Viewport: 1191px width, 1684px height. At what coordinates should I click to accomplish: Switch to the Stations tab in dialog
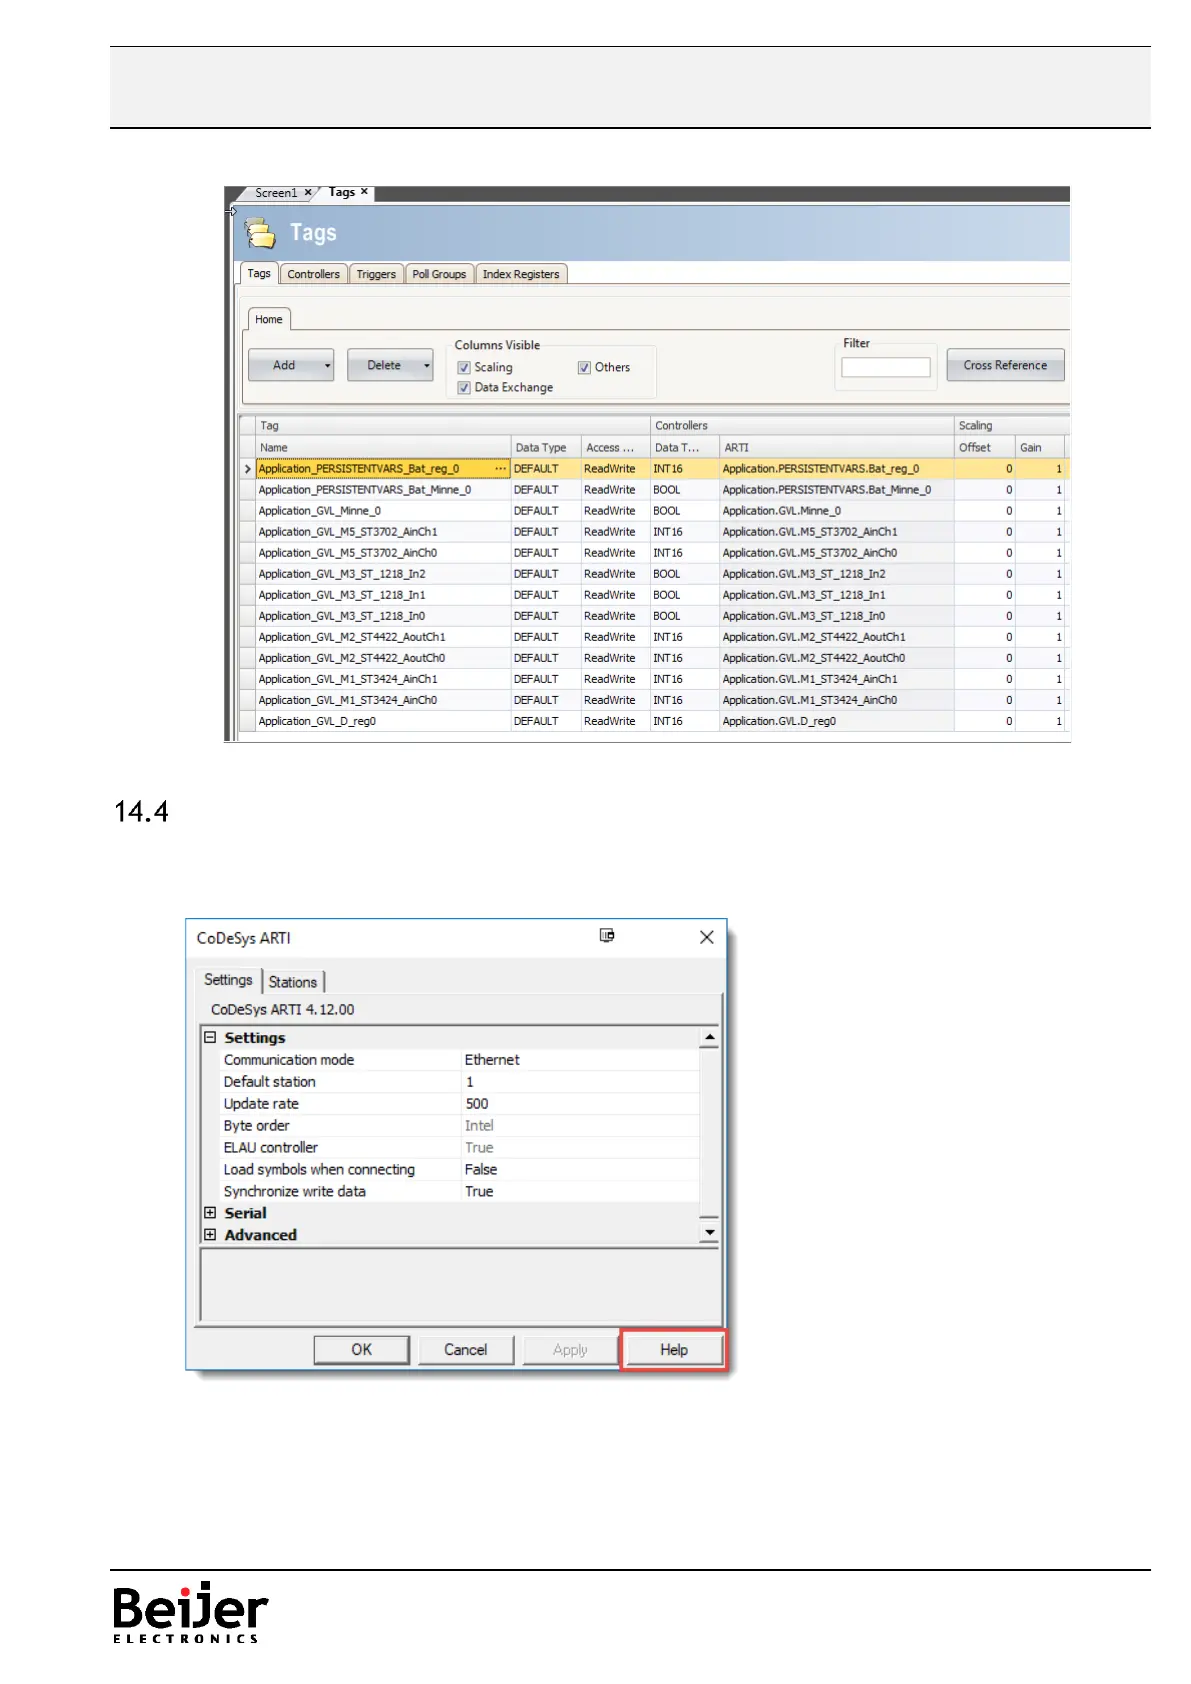click(x=293, y=982)
